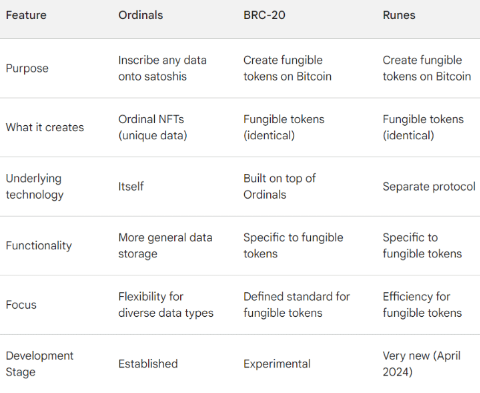
Task: Click 'Inscribe any data onto satoshis' cell
Action: (x=162, y=68)
